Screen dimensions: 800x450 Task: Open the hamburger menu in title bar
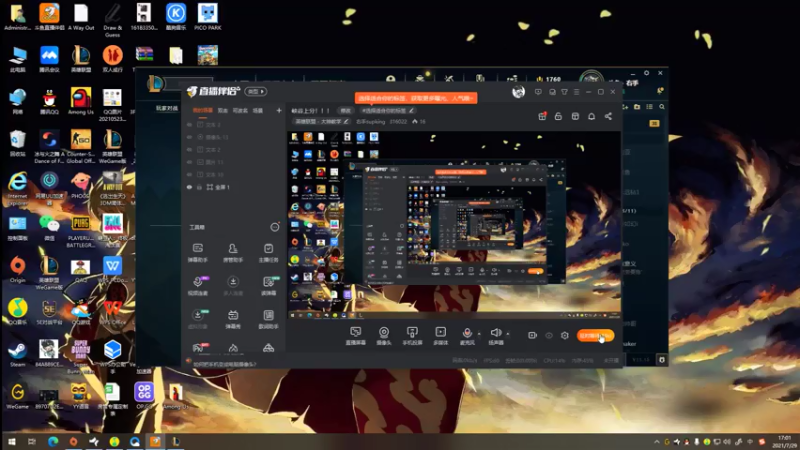(x=577, y=92)
